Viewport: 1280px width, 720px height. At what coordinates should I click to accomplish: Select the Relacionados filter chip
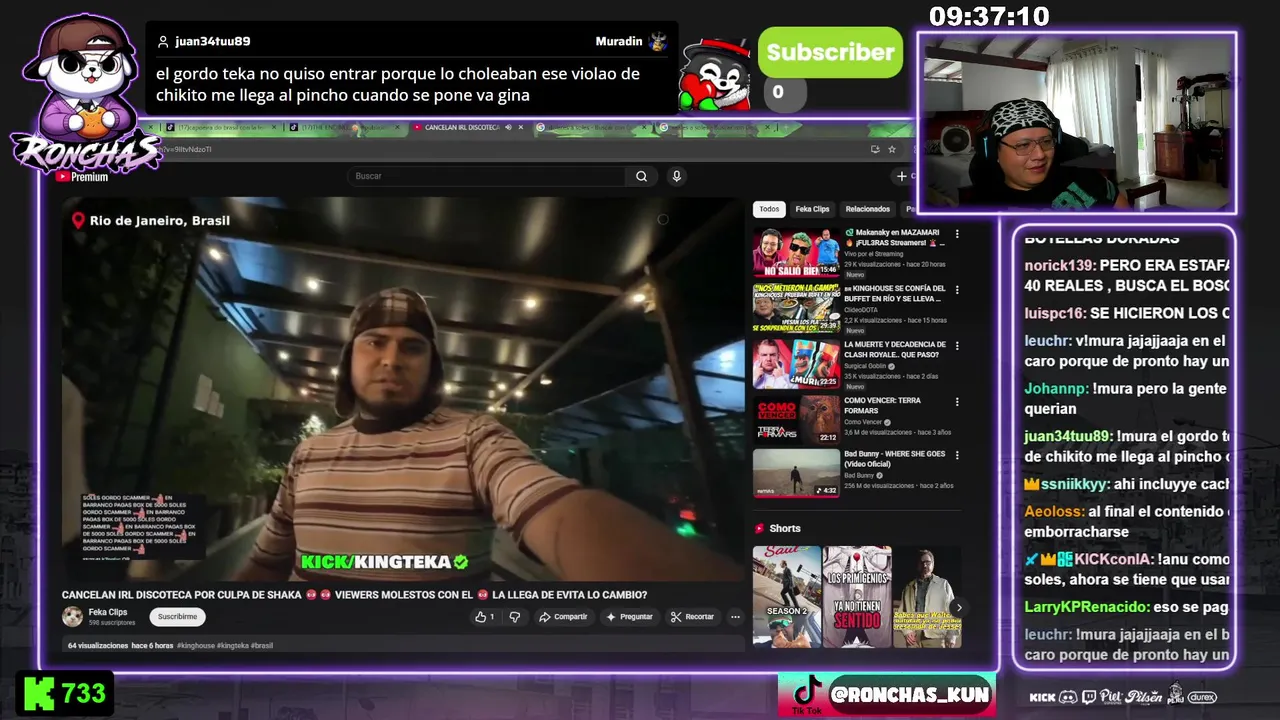click(867, 209)
